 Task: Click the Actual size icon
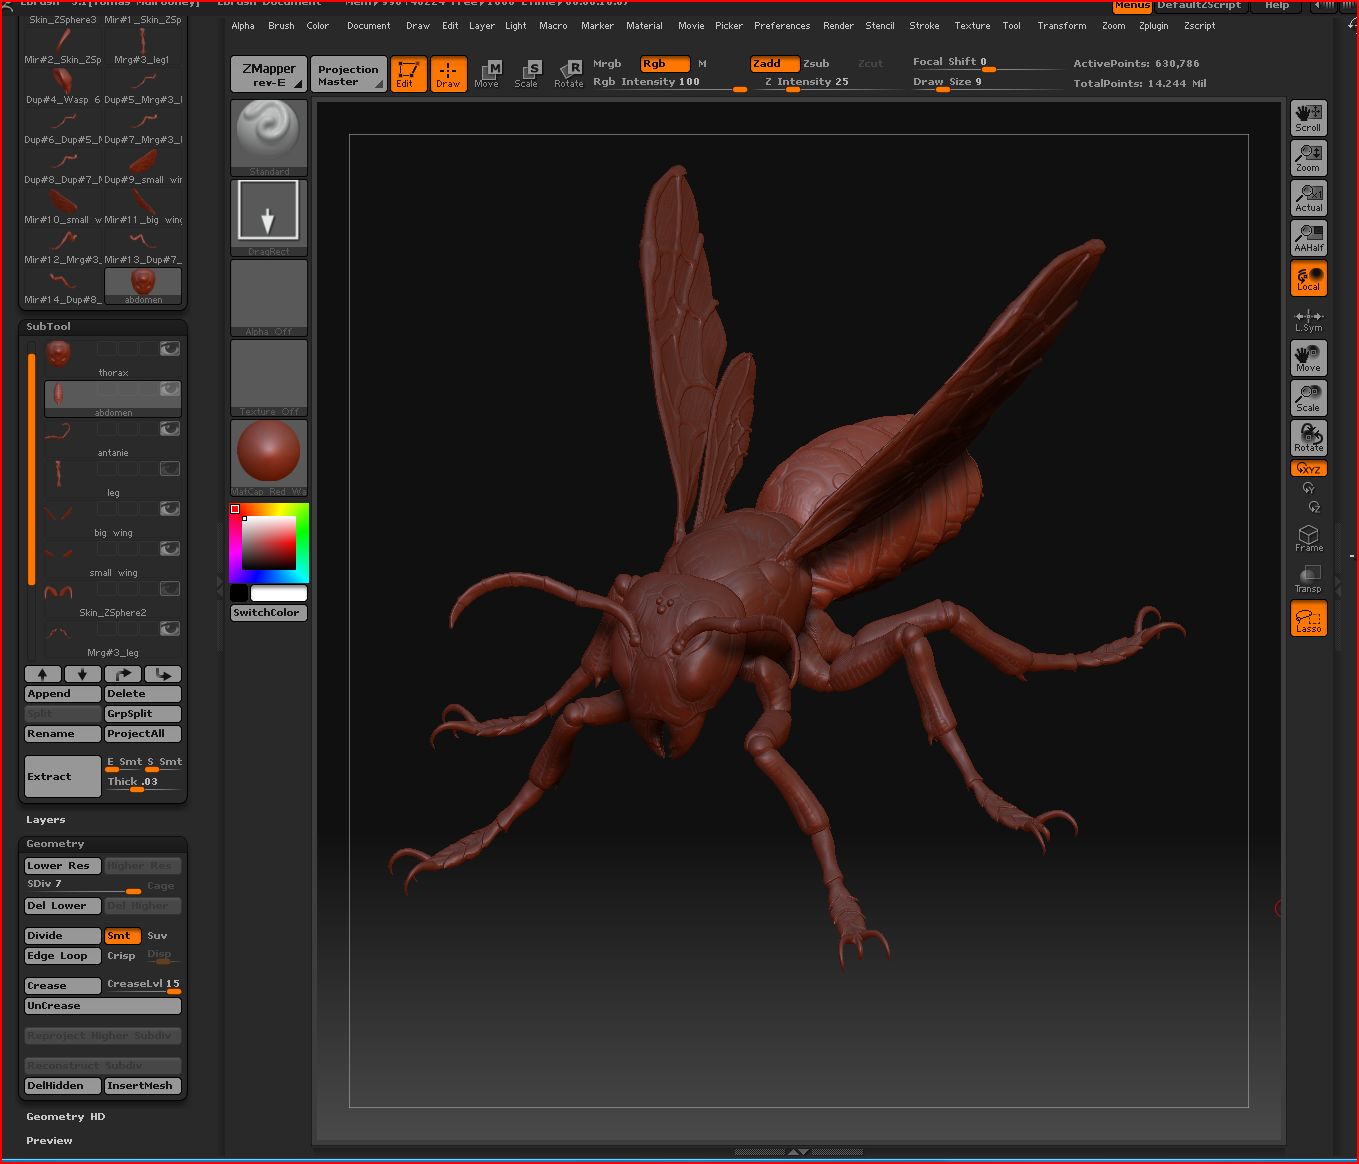[1308, 197]
